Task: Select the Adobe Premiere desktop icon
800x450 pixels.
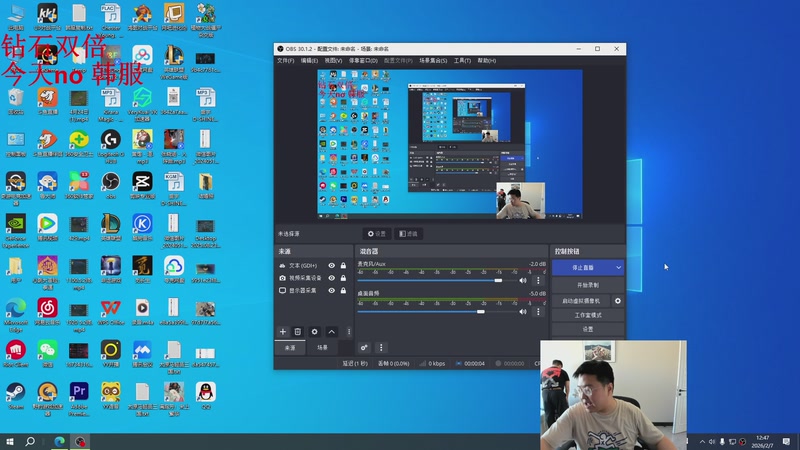Action: point(79,398)
